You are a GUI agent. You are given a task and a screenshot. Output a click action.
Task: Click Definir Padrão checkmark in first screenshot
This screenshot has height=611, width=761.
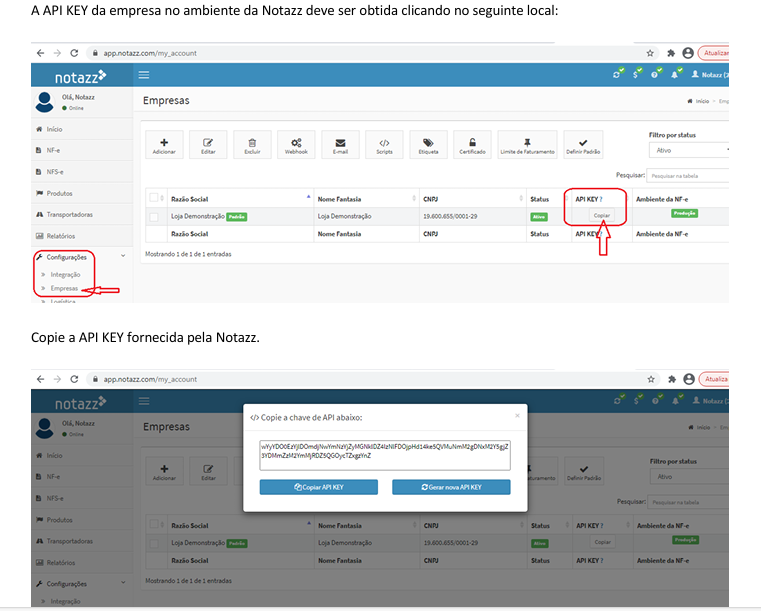[x=583, y=145]
